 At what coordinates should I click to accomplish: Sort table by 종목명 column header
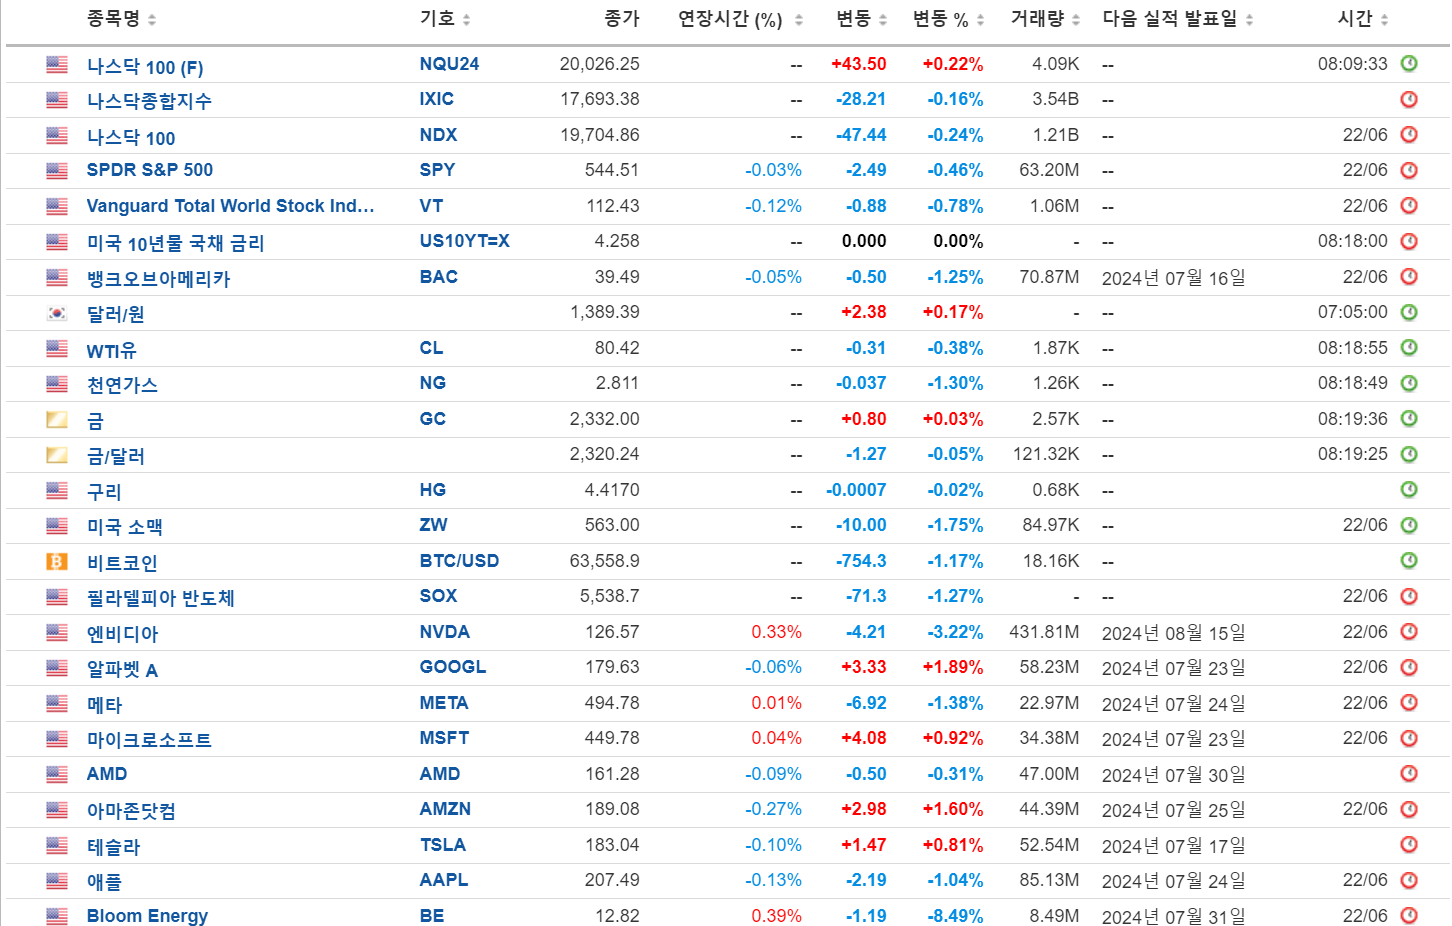[121, 19]
